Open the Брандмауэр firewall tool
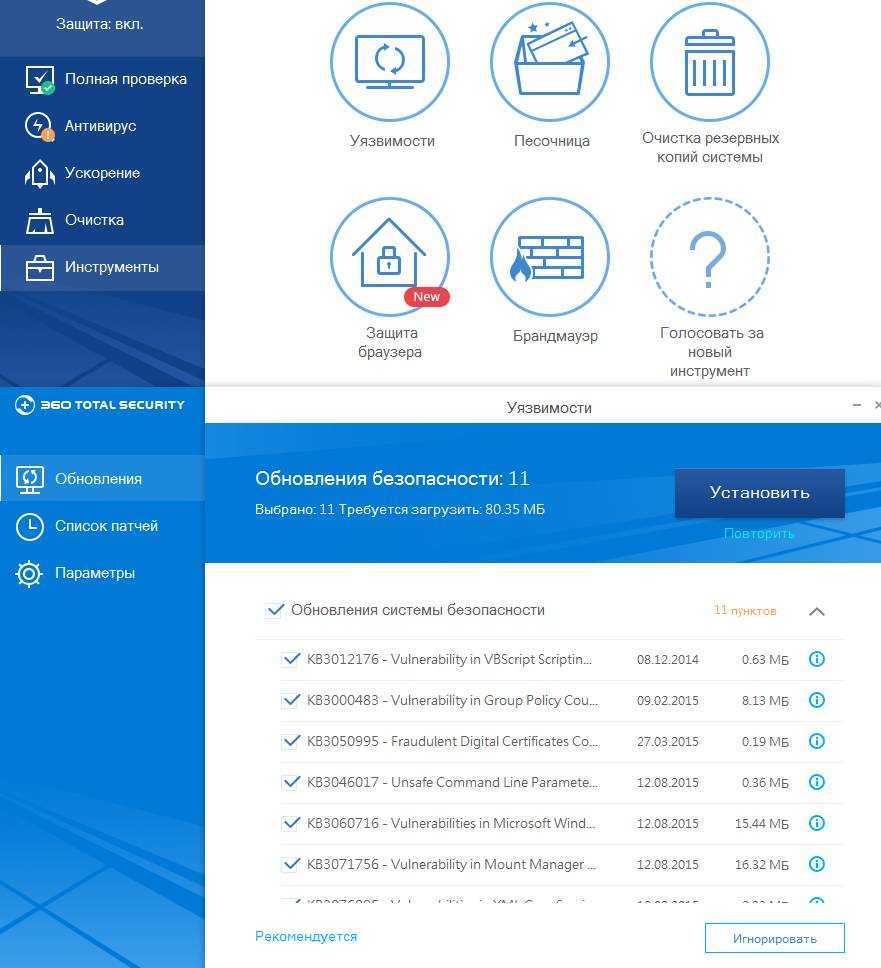The width and height of the screenshot is (881, 968). 550,257
